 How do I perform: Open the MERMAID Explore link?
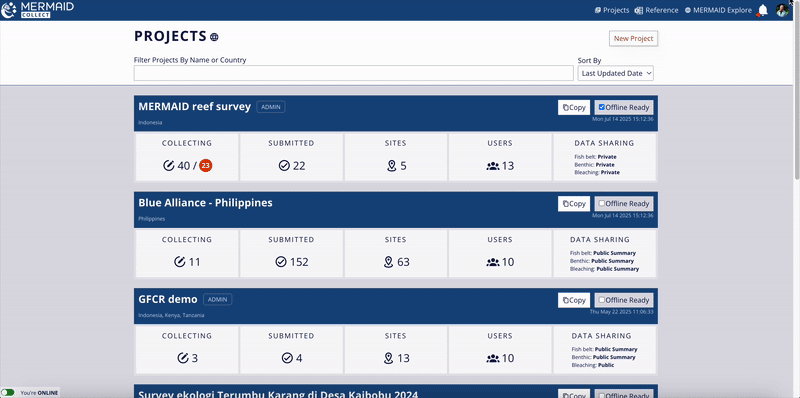[x=718, y=10]
